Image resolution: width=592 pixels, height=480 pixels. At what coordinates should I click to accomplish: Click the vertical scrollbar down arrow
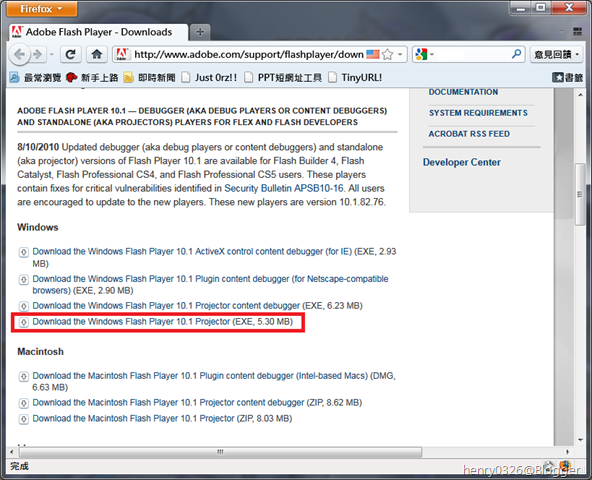580,440
